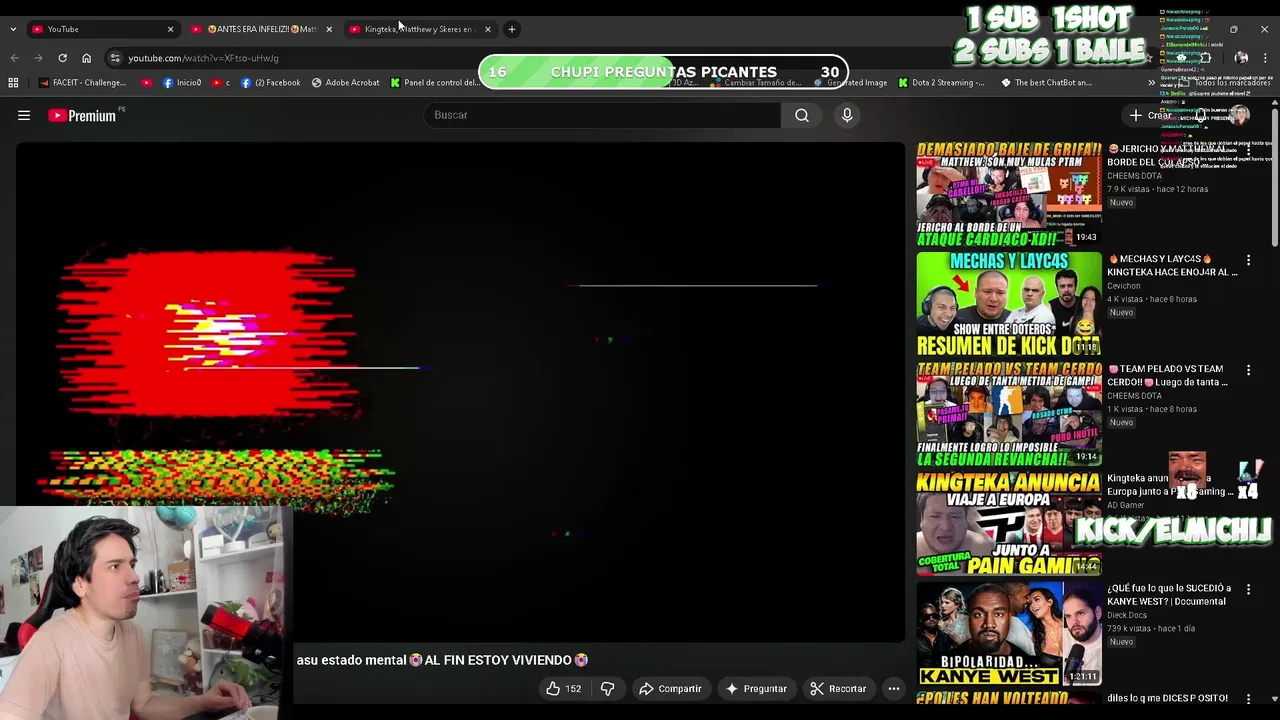Open the Jericho y Matthew video thumbnail

1009,194
